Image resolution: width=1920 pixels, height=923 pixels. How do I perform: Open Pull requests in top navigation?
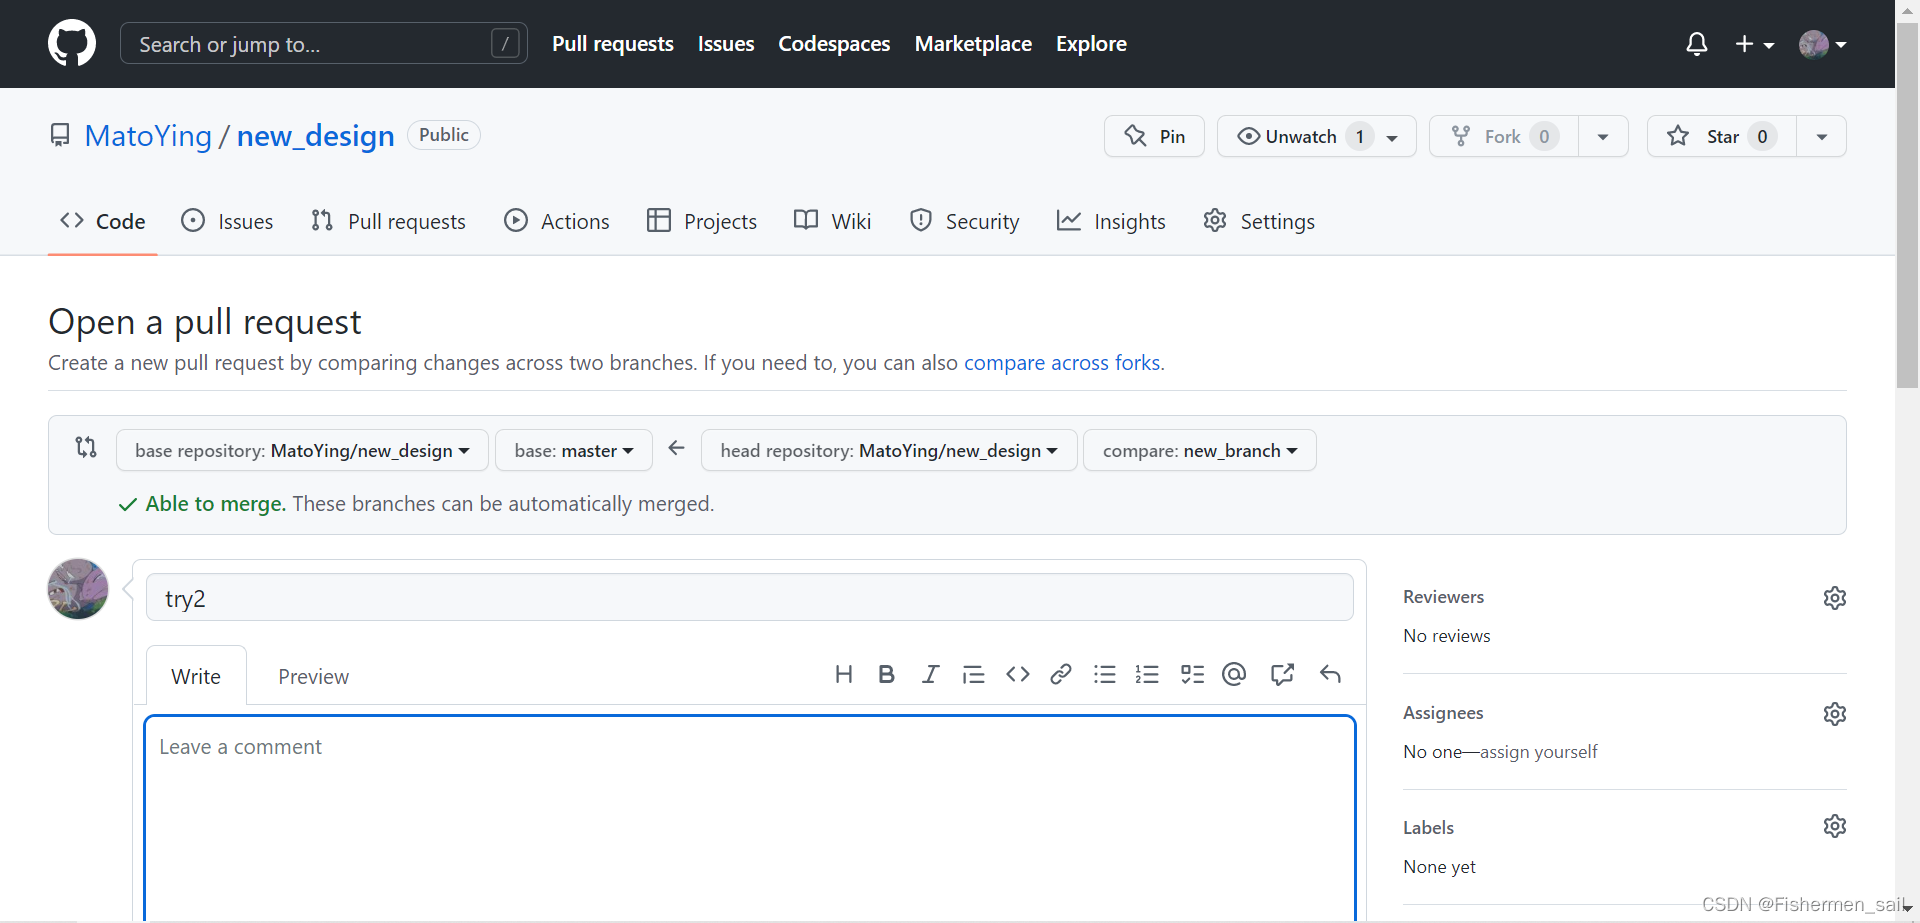tap(613, 44)
